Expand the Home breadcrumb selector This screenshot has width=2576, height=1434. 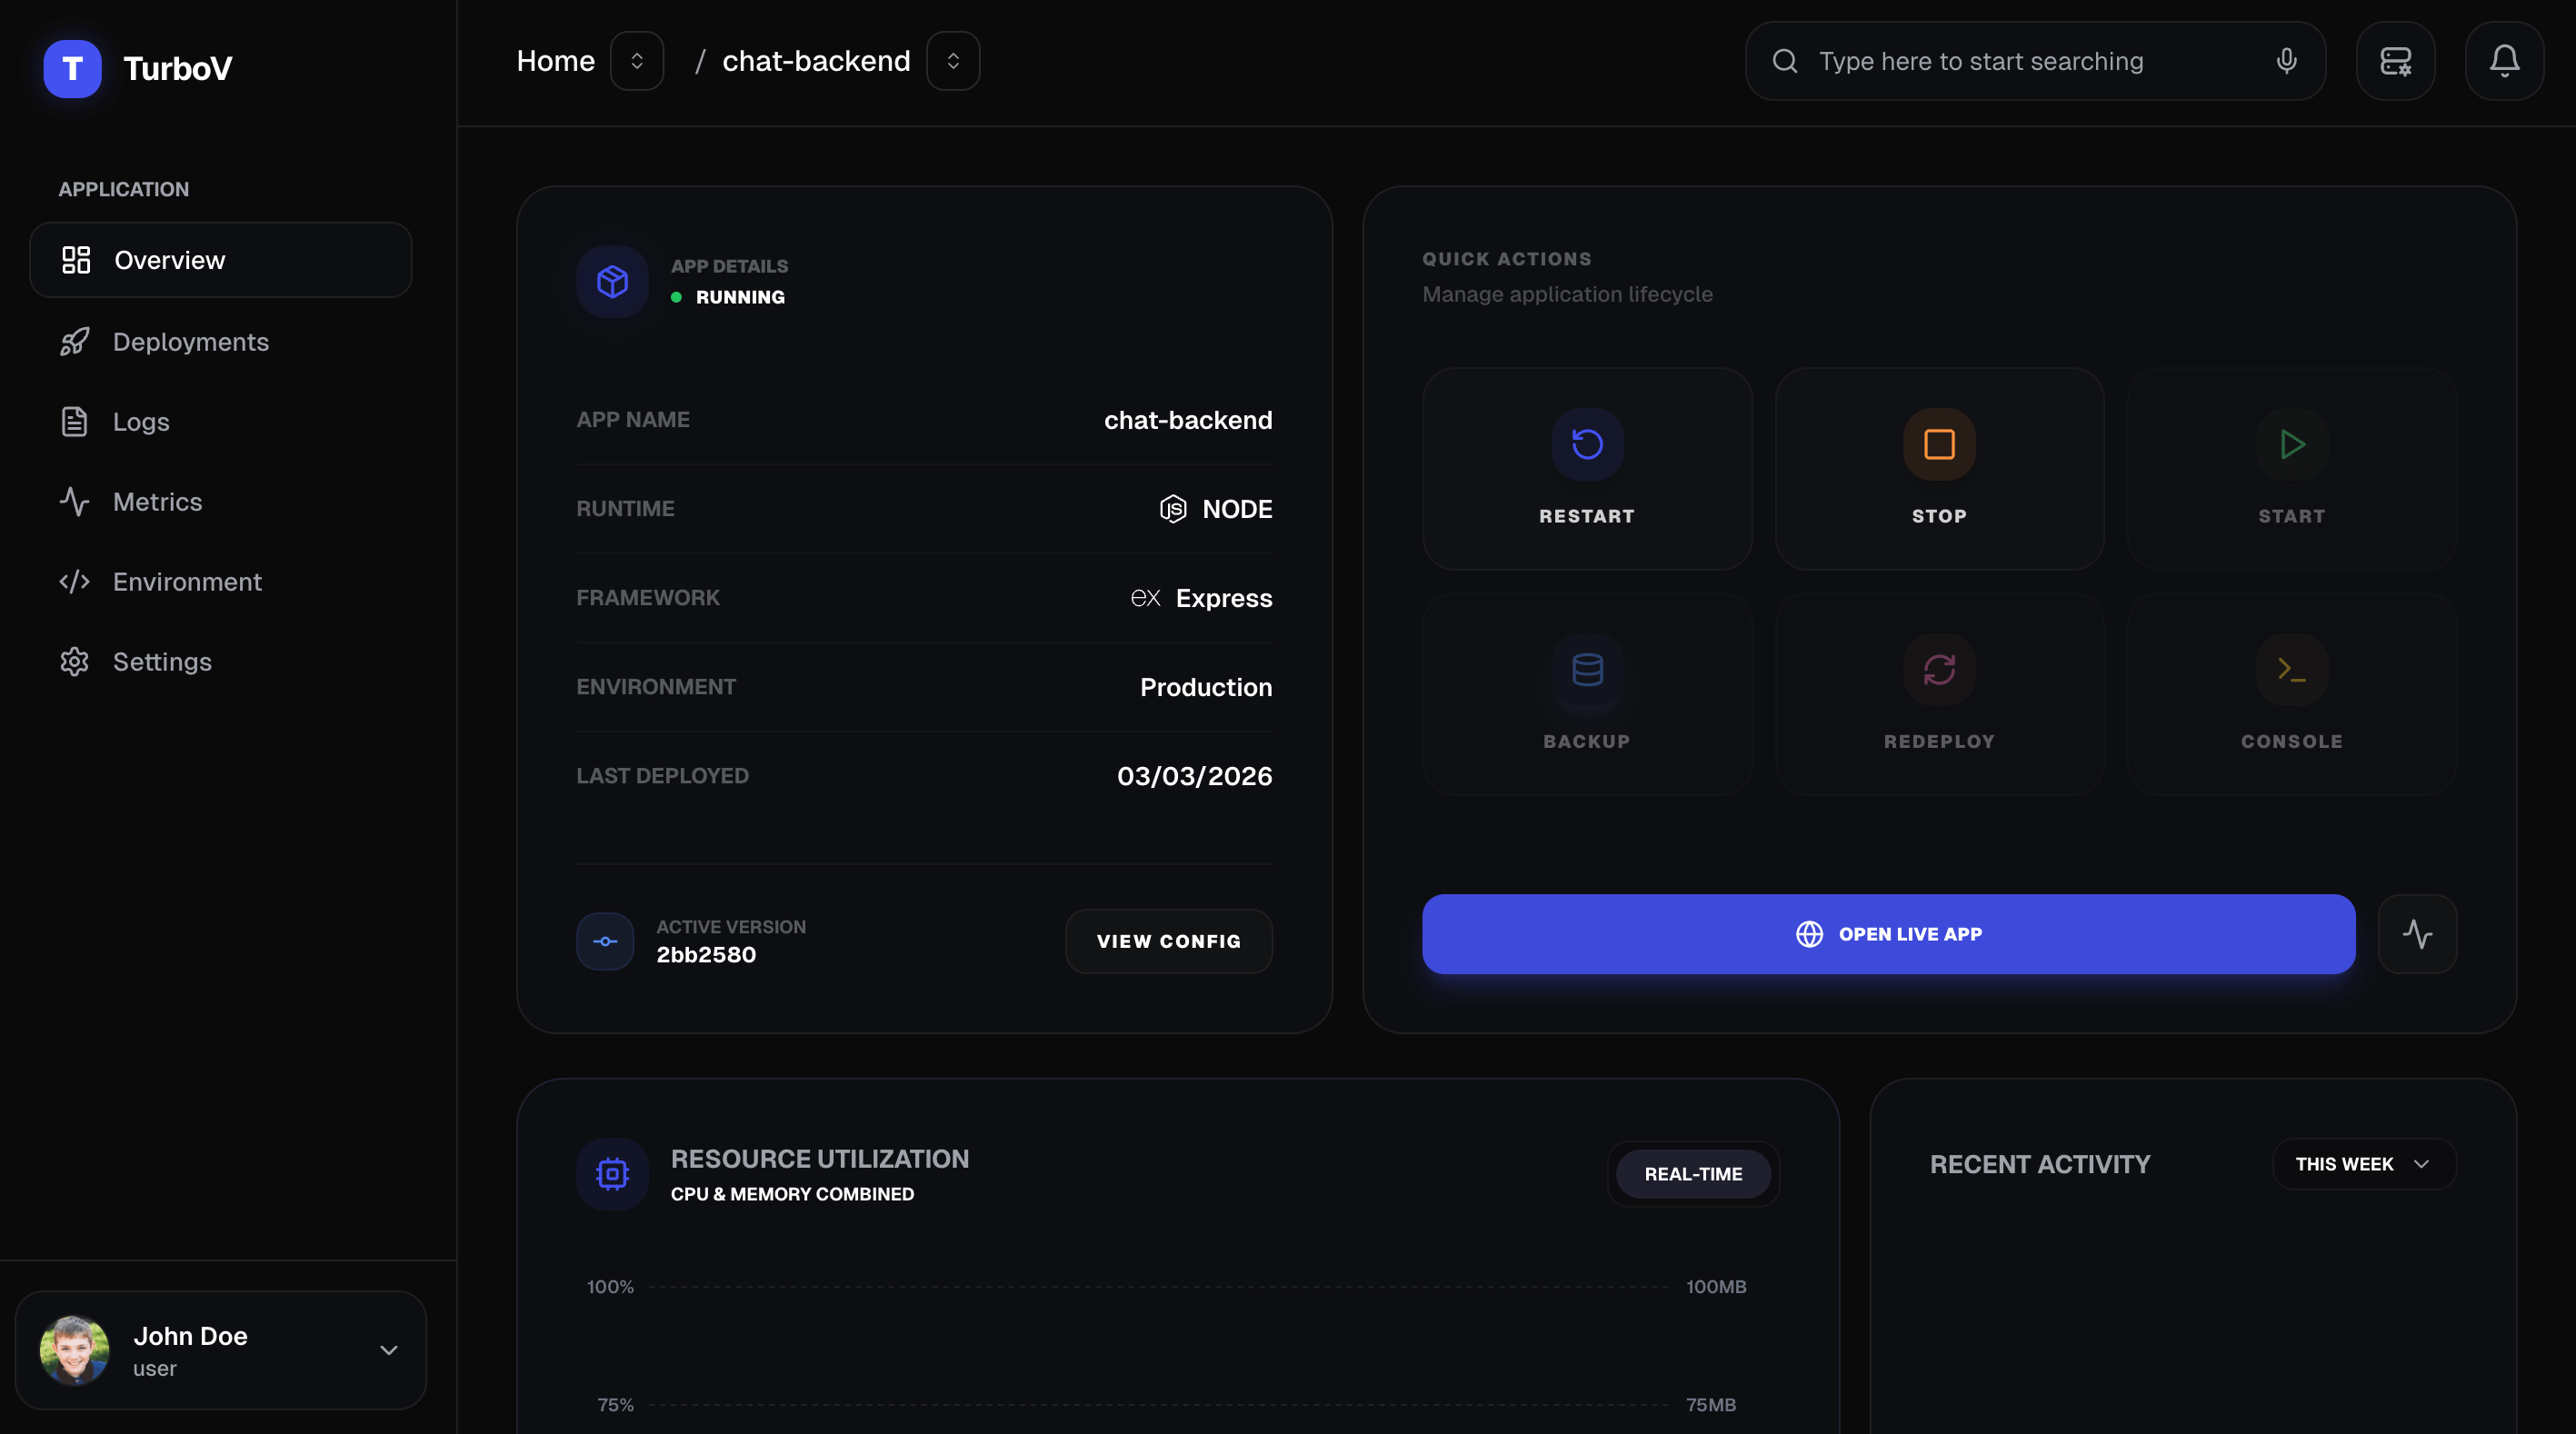coord(637,61)
